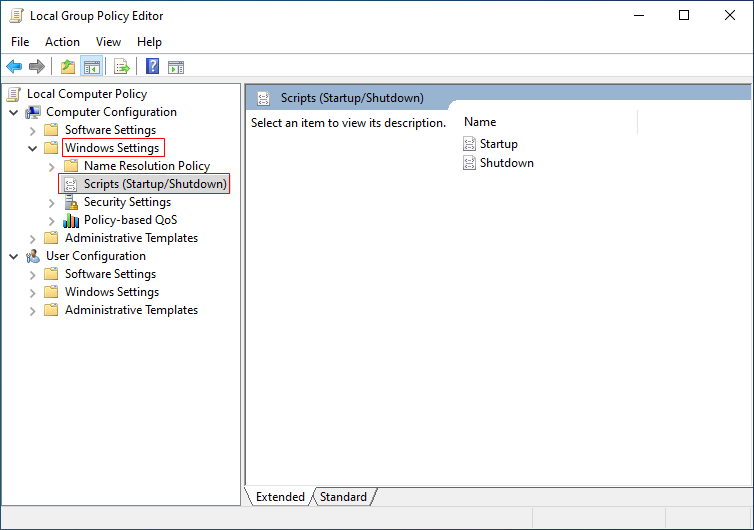This screenshot has height=530, width=754.
Task: Open the blue Help question-mark icon
Action: click(x=152, y=66)
